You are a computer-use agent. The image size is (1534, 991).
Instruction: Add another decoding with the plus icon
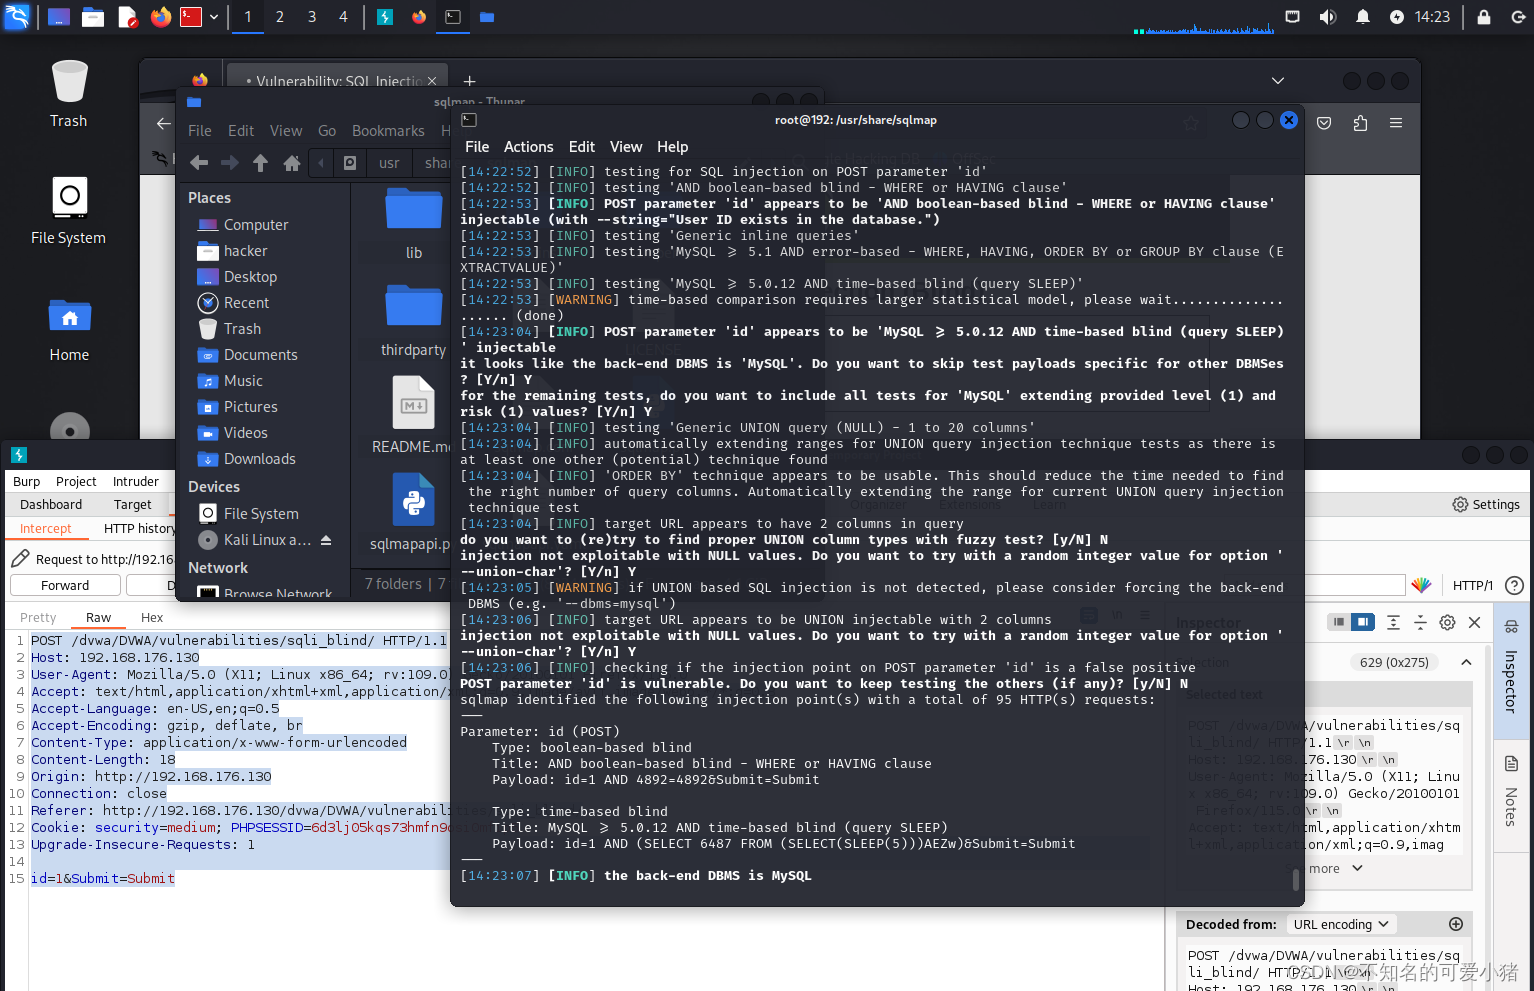(x=1456, y=925)
